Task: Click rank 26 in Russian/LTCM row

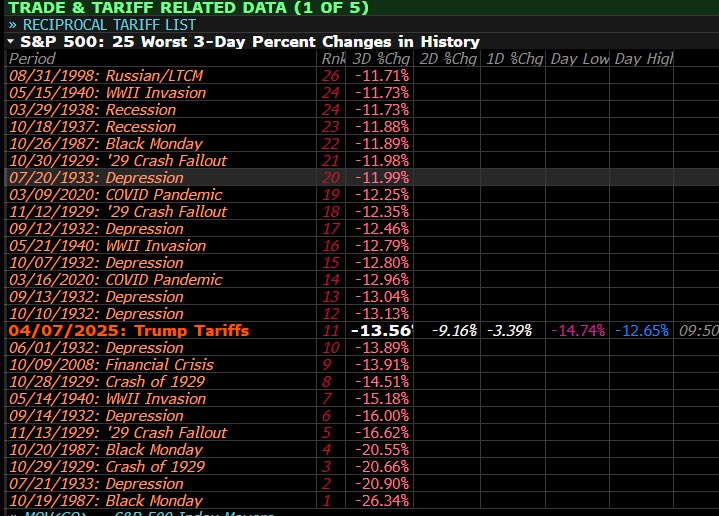Action: coord(331,76)
